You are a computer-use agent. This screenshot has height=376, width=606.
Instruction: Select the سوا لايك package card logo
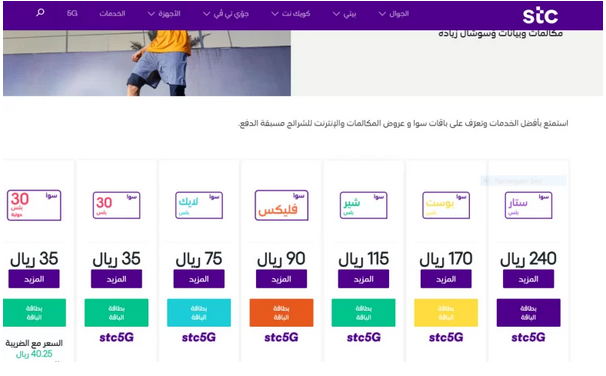[199, 205]
